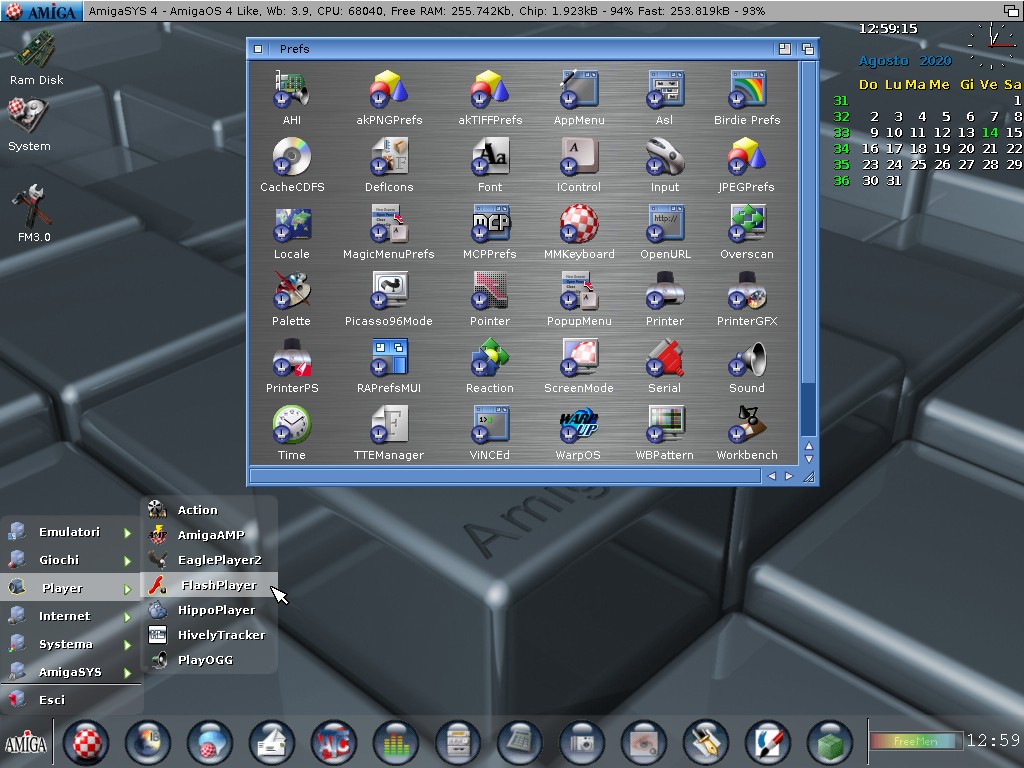This screenshot has width=1024, height=768.
Task: Click the Prefs window scroll down arrow
Action: [x=808, y=460]
